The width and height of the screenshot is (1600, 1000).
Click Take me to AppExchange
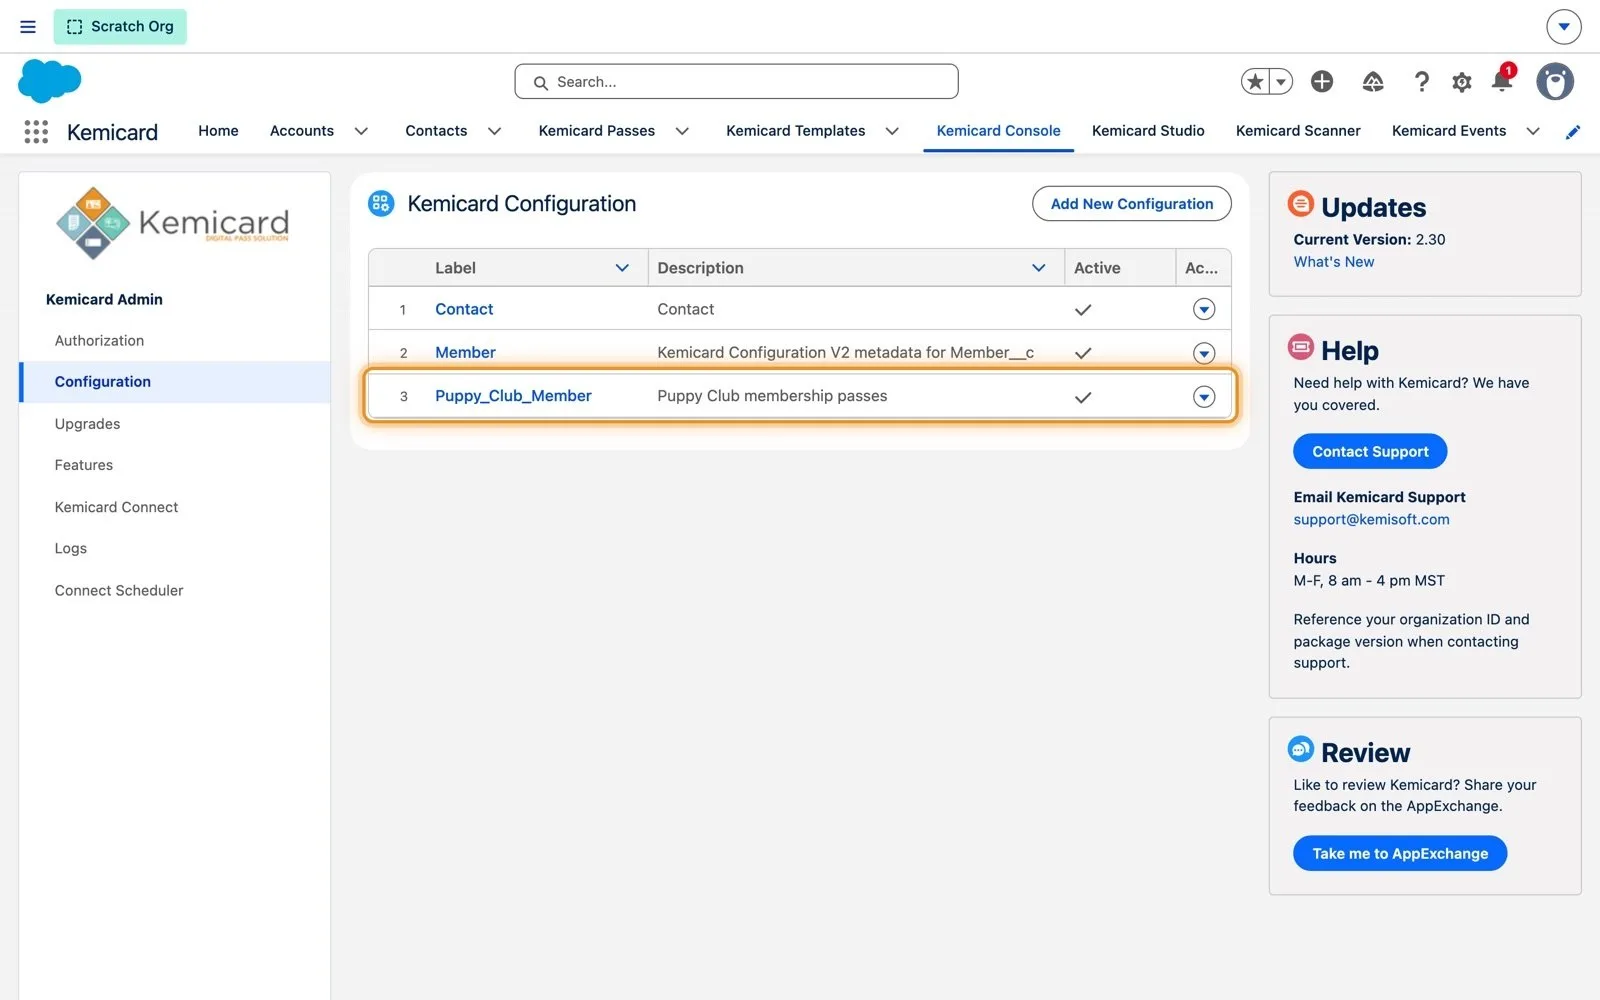point(1400,853)
